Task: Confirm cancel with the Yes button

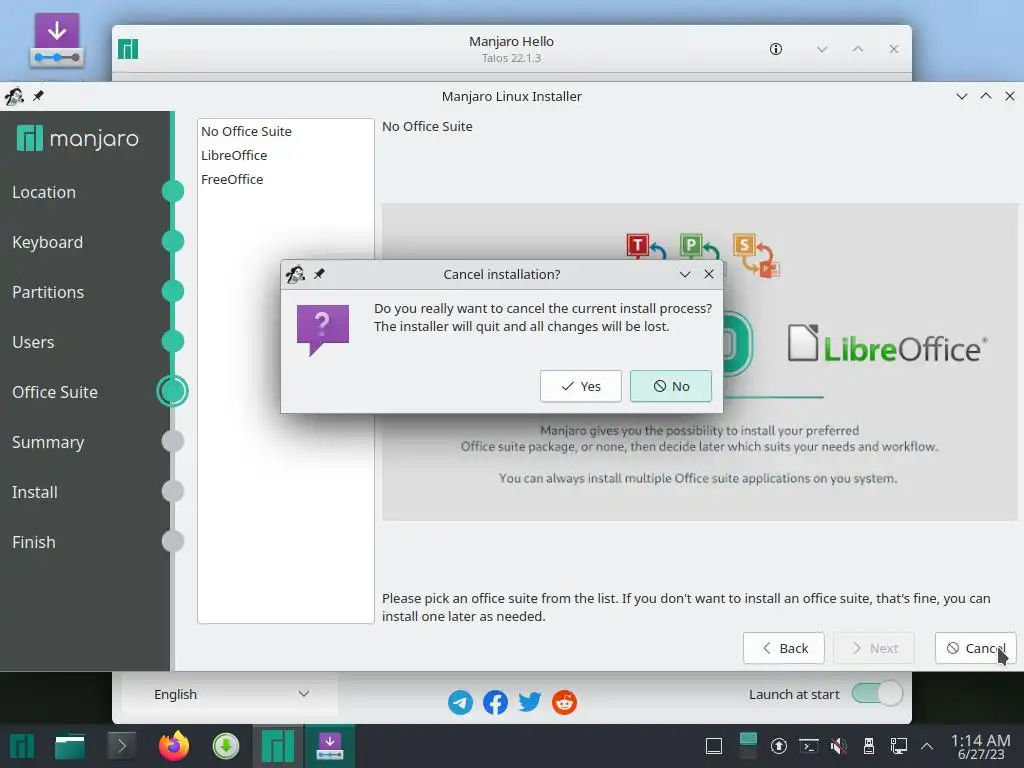Action: (x=581, y=386)
